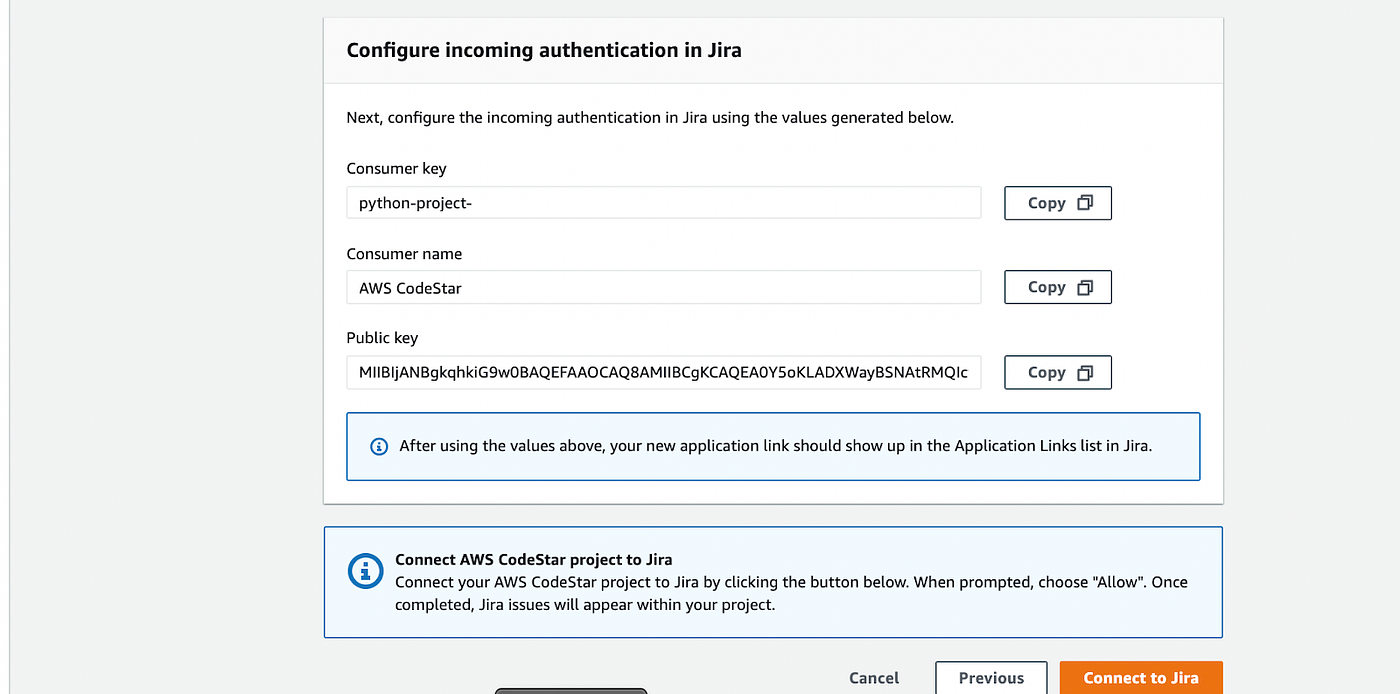Click the blue Application Links info banner
1400x694 pixels.
coord(773,446)
